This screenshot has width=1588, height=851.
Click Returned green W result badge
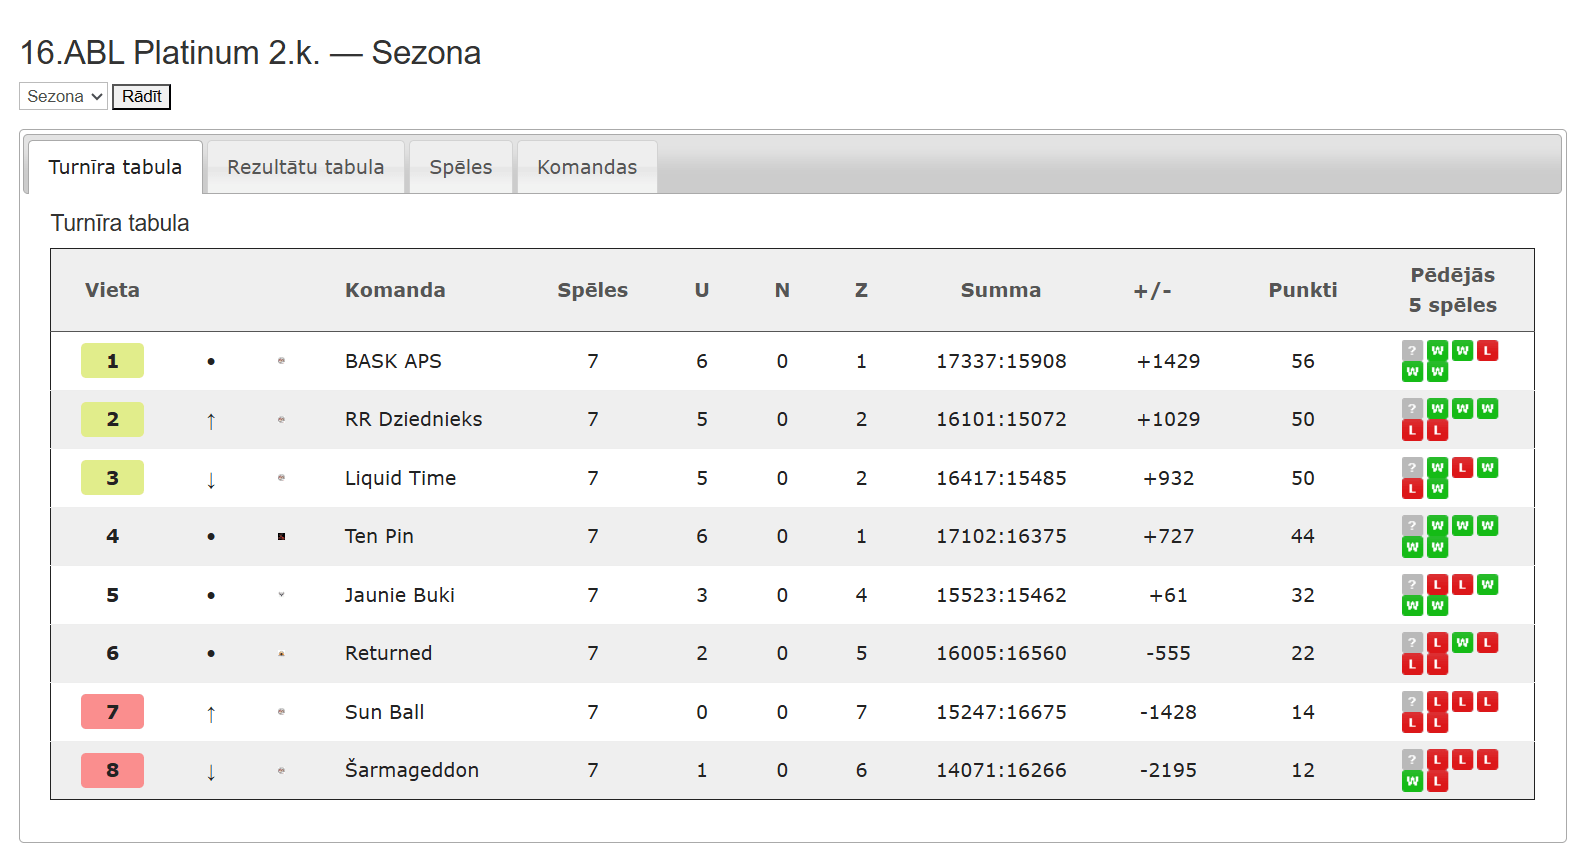pos(1462,642)
